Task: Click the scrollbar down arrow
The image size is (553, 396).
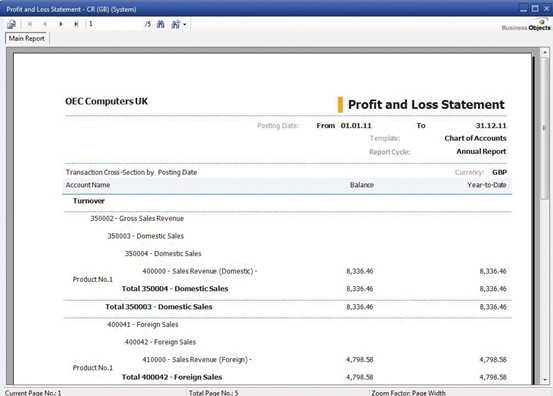Action: point(545,380)
